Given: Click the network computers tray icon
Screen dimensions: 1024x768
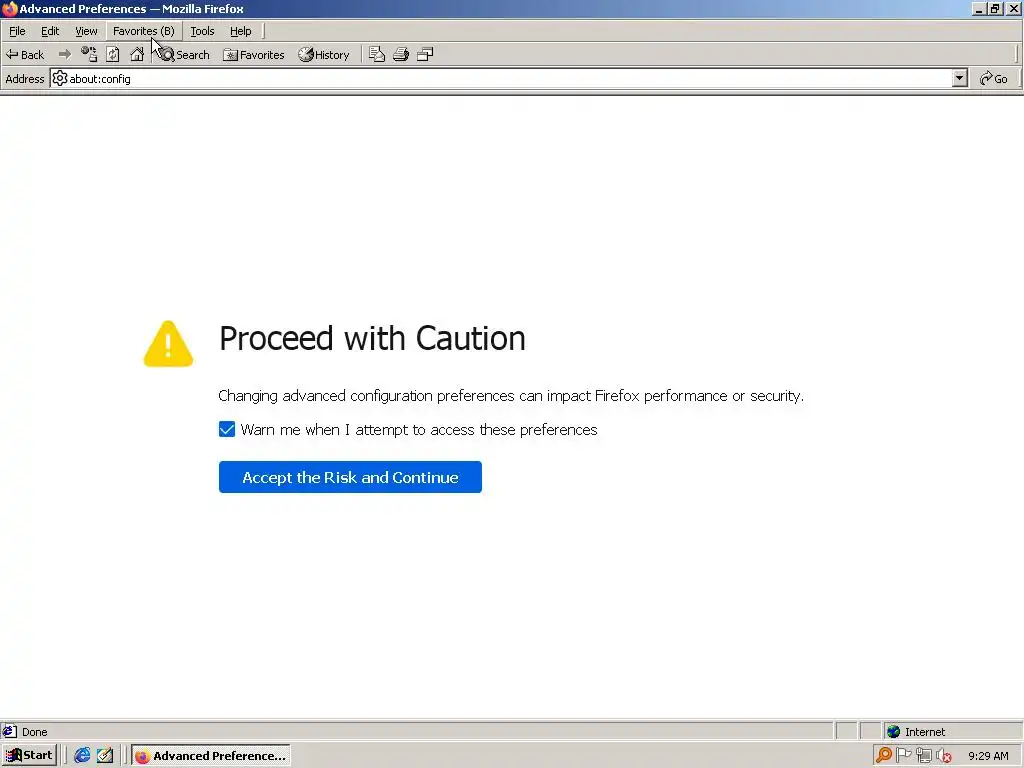Looking at the screenshot, I should (x=923, y=756).
